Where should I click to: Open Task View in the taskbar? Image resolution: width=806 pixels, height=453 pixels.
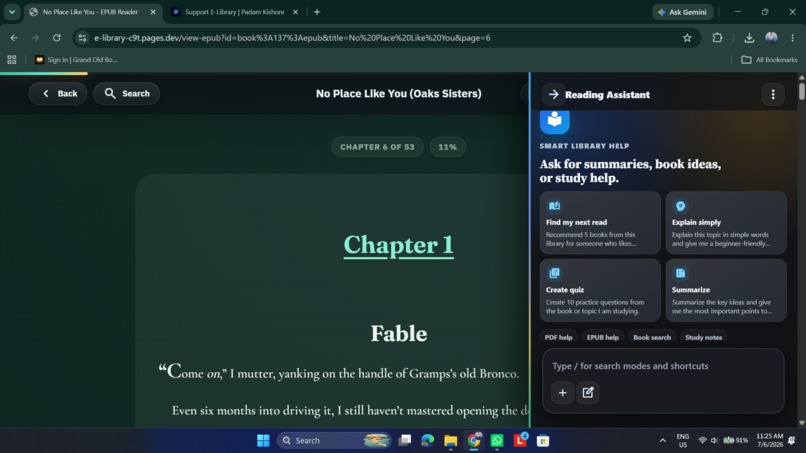pos(405,441)
